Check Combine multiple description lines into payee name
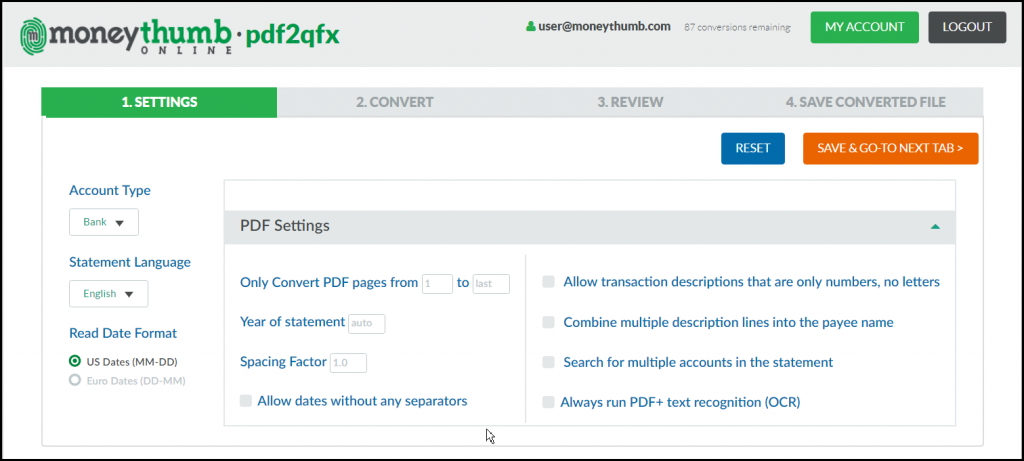This screenshot has height=461, width=1024. (x=549, y=322)
